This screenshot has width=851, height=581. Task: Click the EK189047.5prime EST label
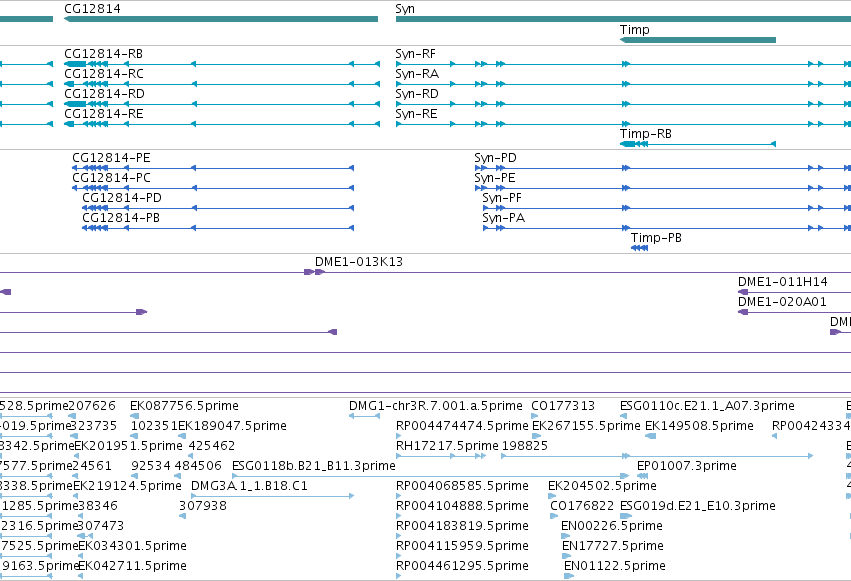click(232, 426)
